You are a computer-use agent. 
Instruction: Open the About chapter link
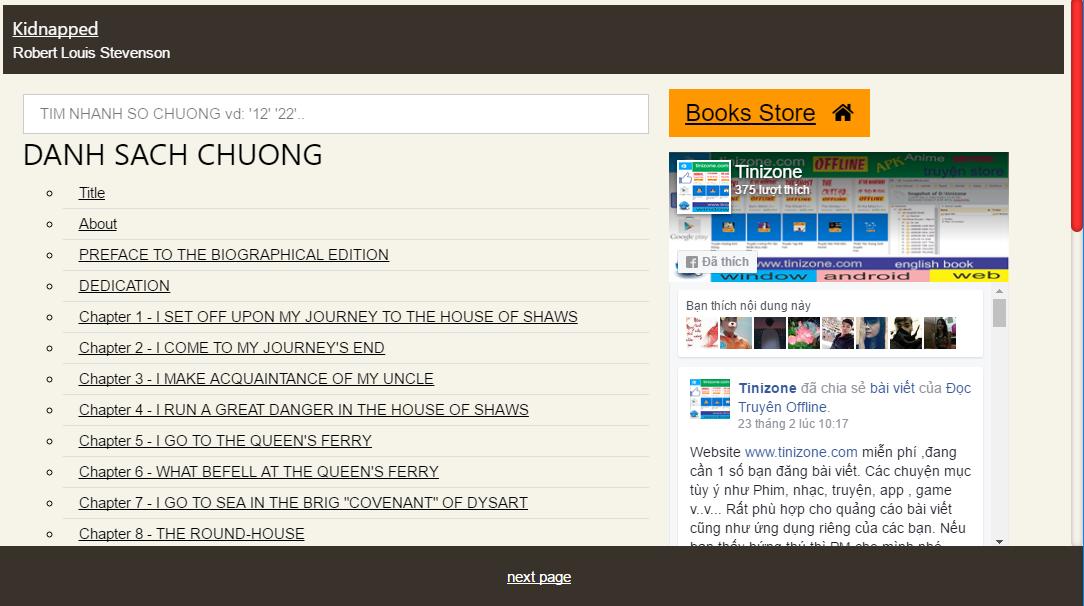coord(97,224)
